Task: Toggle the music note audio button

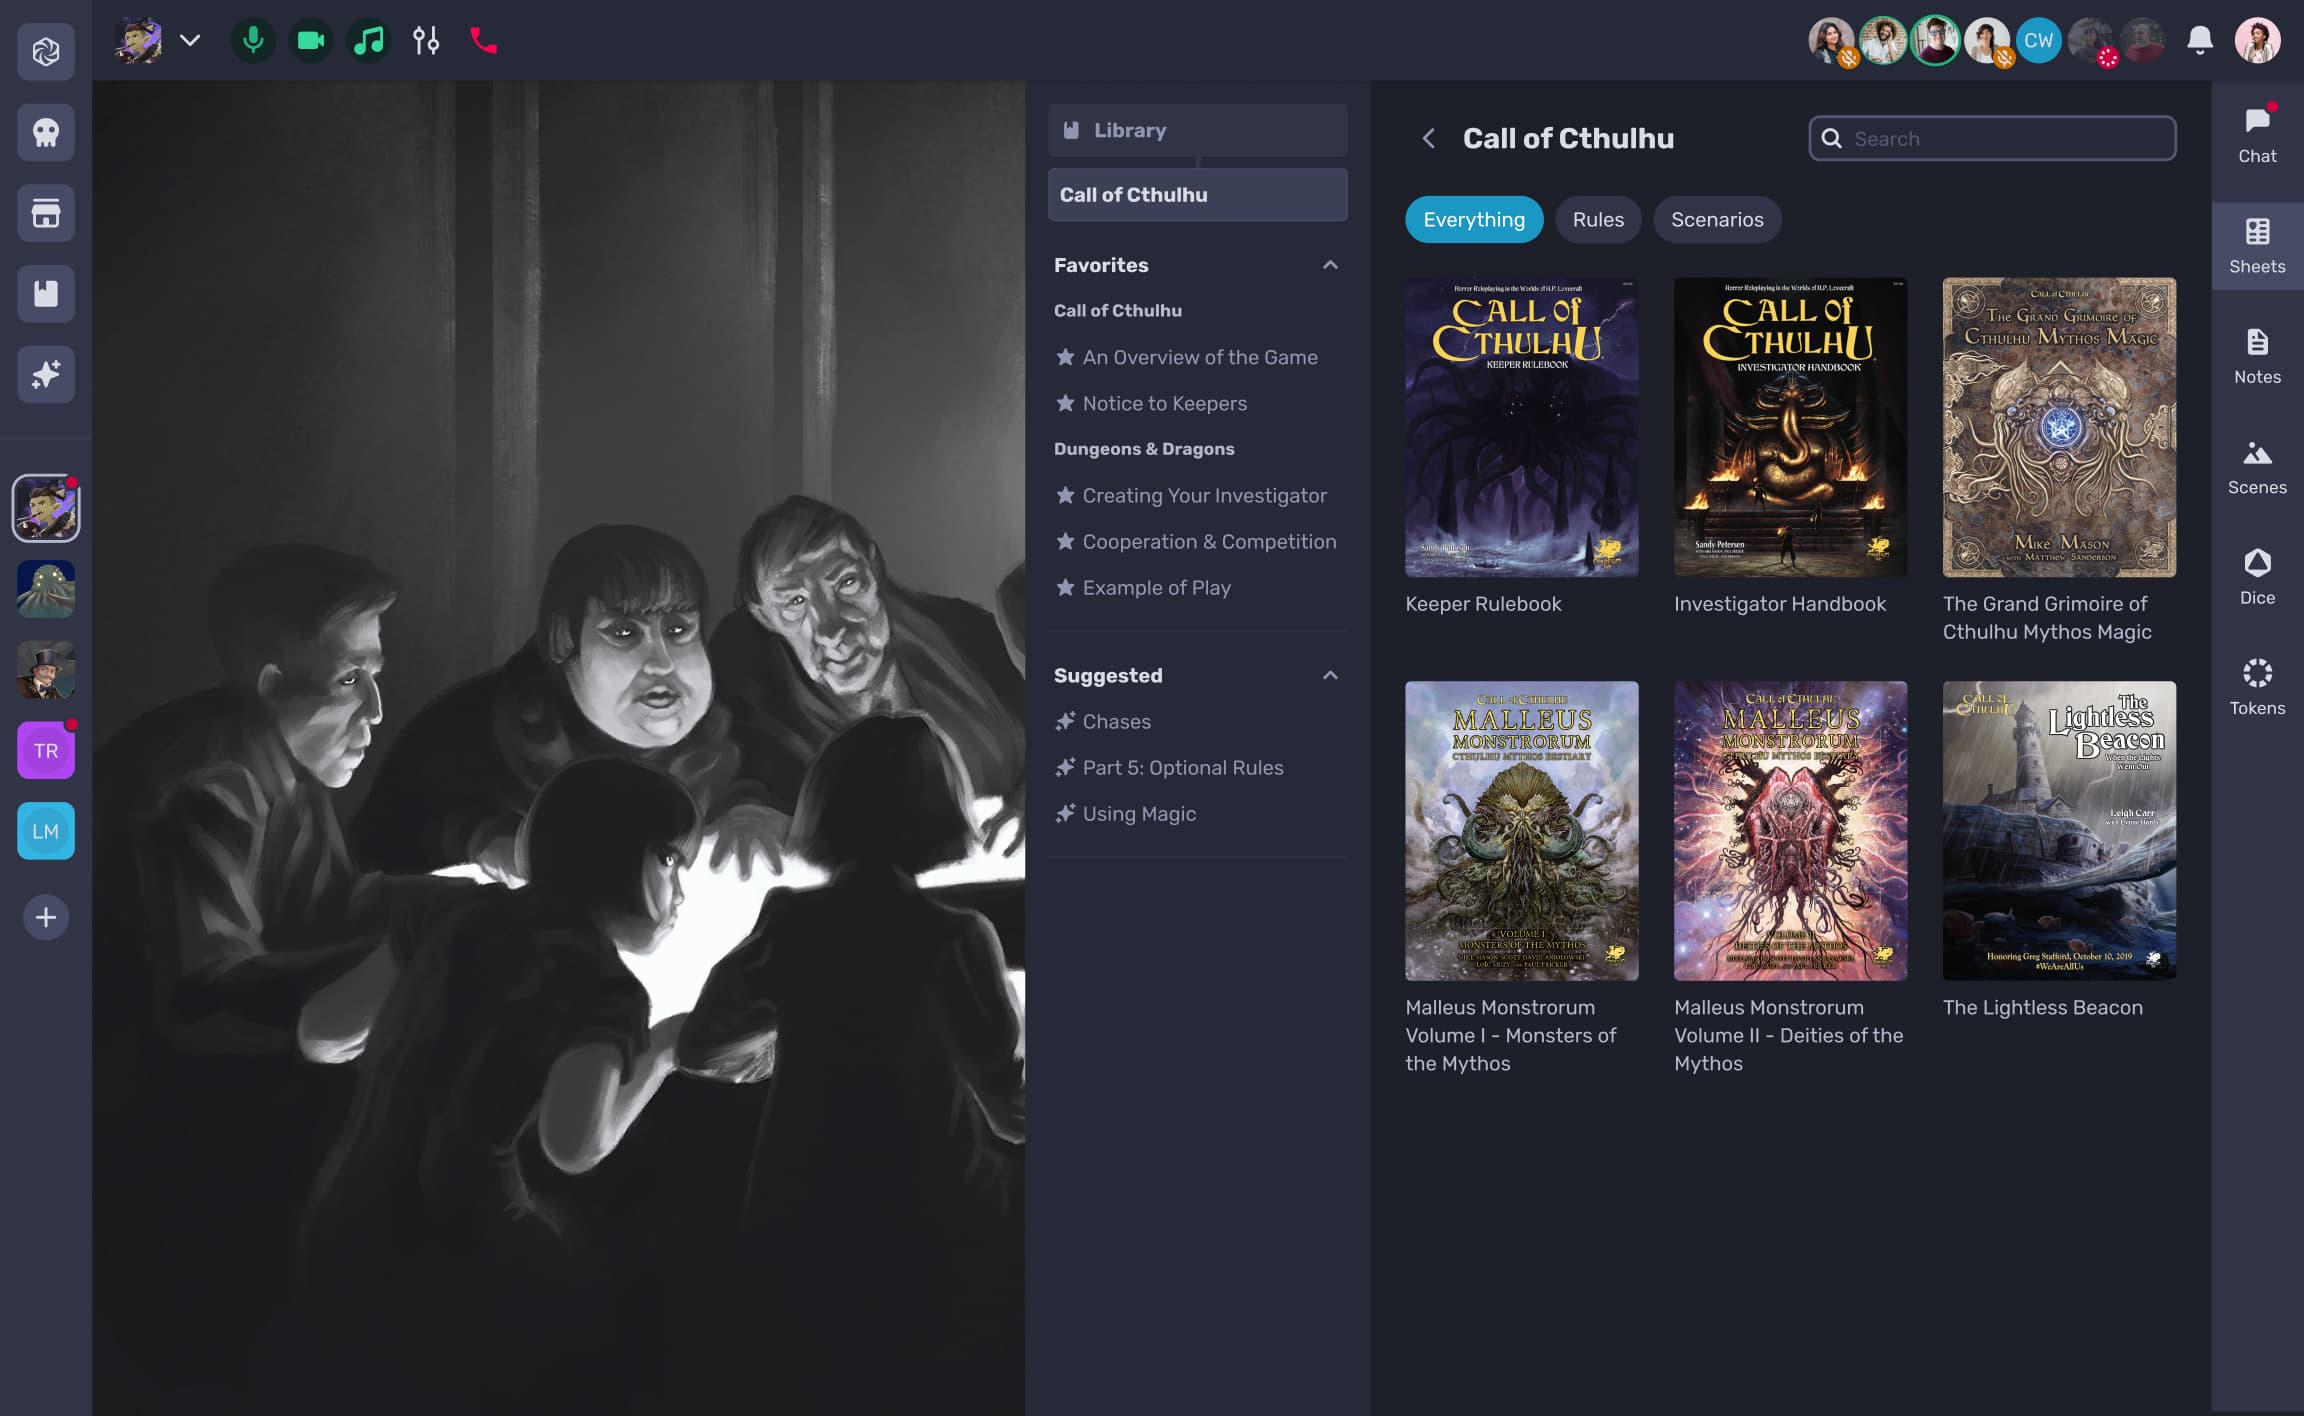Action: (369, 41)
